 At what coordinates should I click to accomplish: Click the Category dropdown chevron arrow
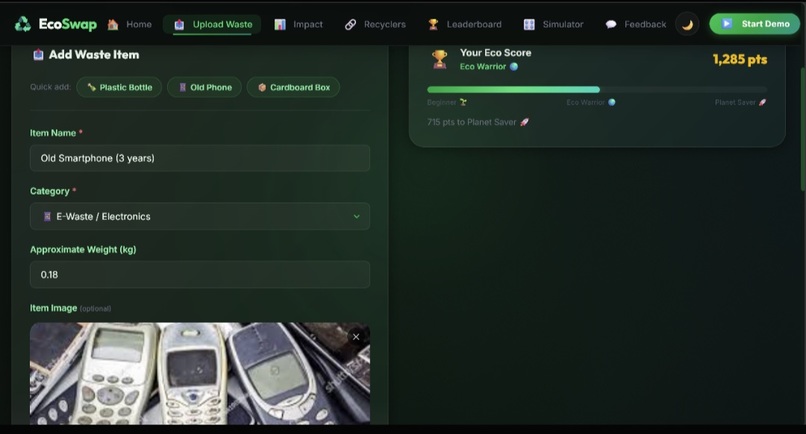coord(357,216)
